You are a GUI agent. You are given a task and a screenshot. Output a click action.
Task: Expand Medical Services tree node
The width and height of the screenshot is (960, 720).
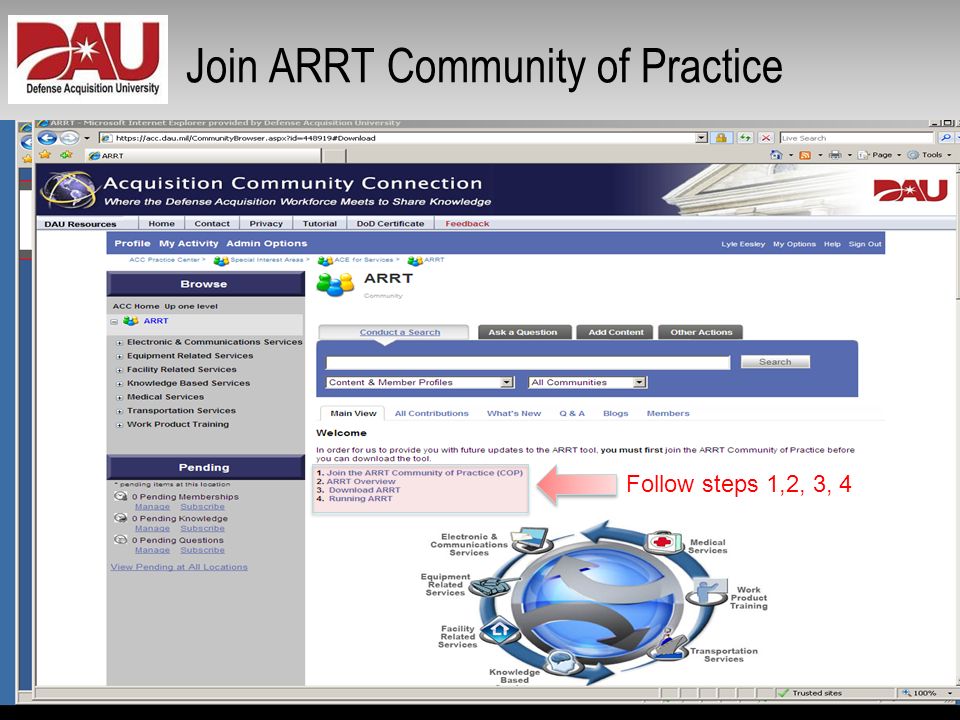pos(119,397)
